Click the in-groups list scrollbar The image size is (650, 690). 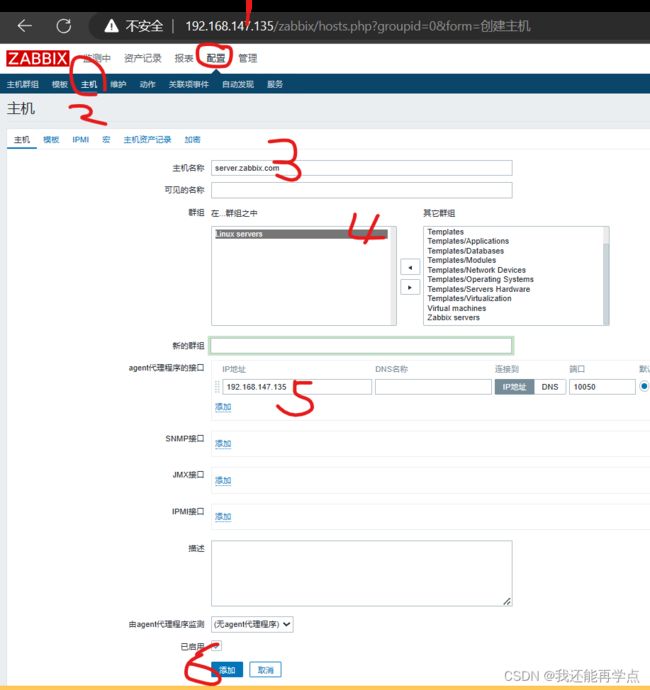coord(393,276)
